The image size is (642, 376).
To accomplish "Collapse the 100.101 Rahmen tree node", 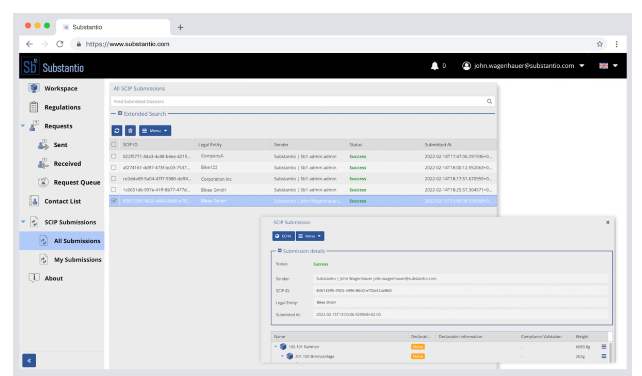I will click(x=276, y=347).
